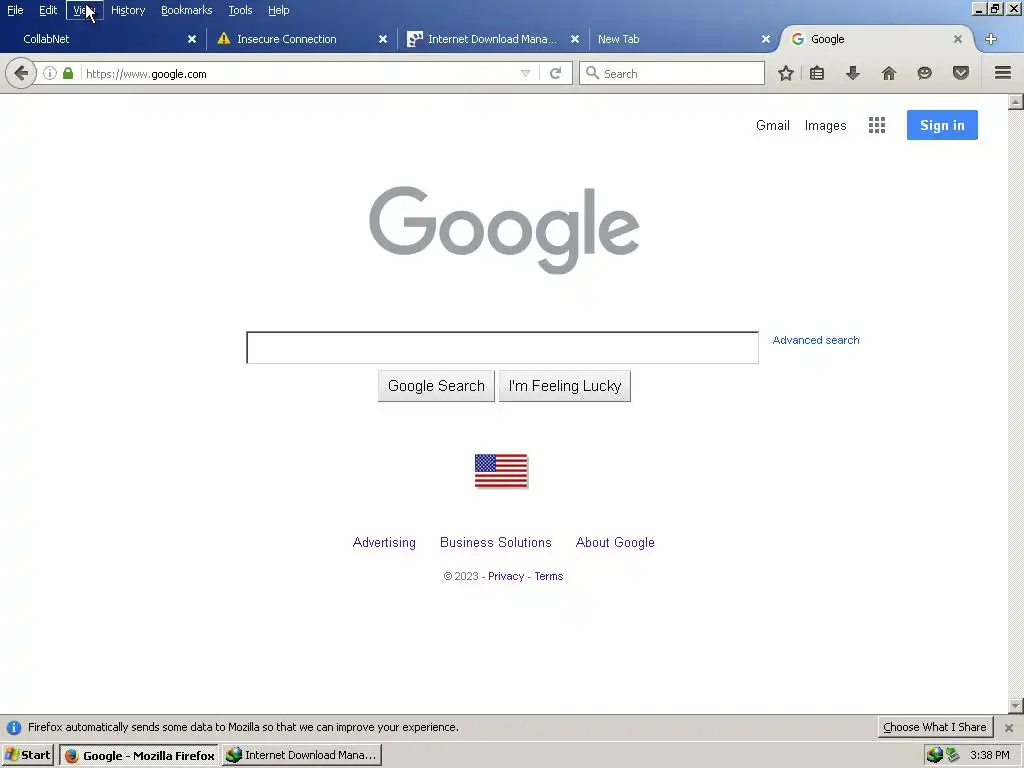The height and width of the screenshot is (768, 1024).
Task: Open the Hello chat smiley icon
Action: pyautogui.click(x=925, y=73)
